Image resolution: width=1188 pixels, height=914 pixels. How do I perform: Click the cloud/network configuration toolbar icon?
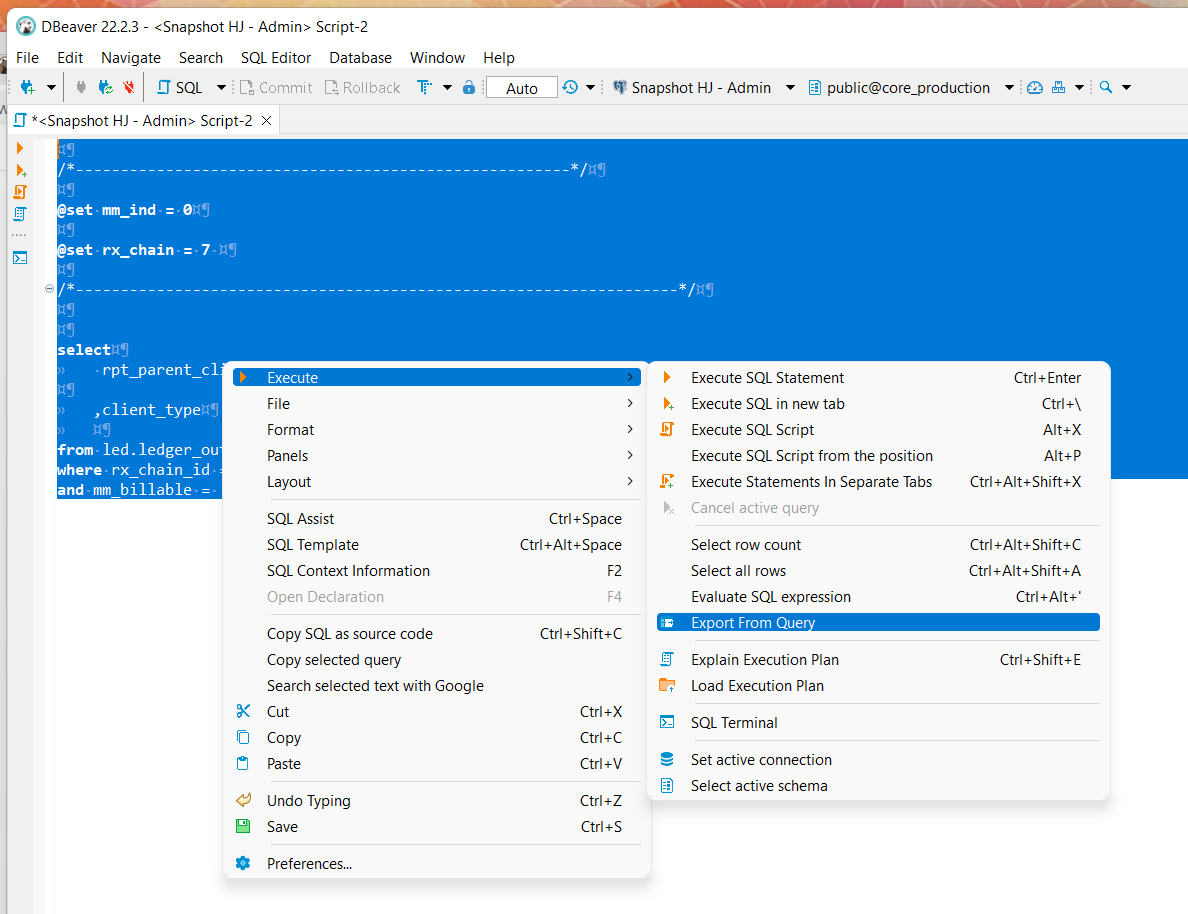pyautogui.click(x=1035, y=87)
